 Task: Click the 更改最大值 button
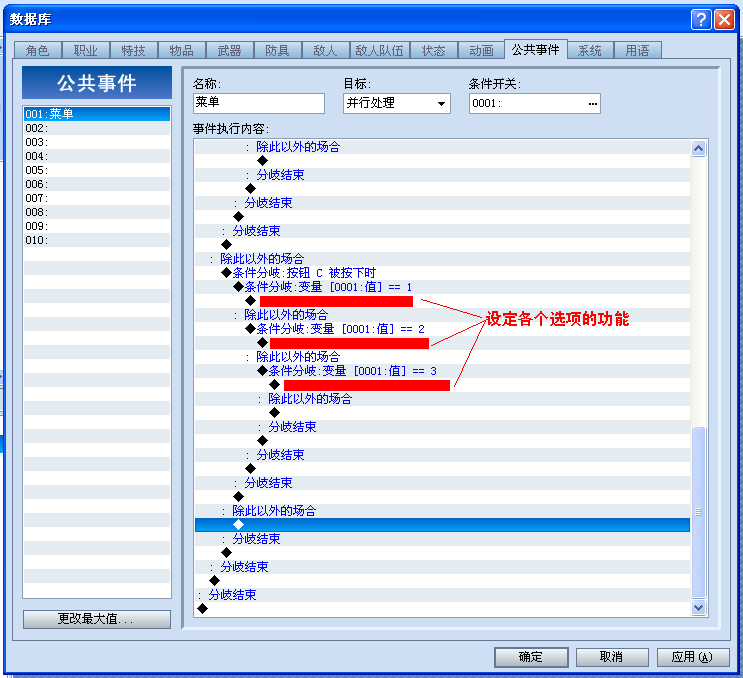[97, 619]
